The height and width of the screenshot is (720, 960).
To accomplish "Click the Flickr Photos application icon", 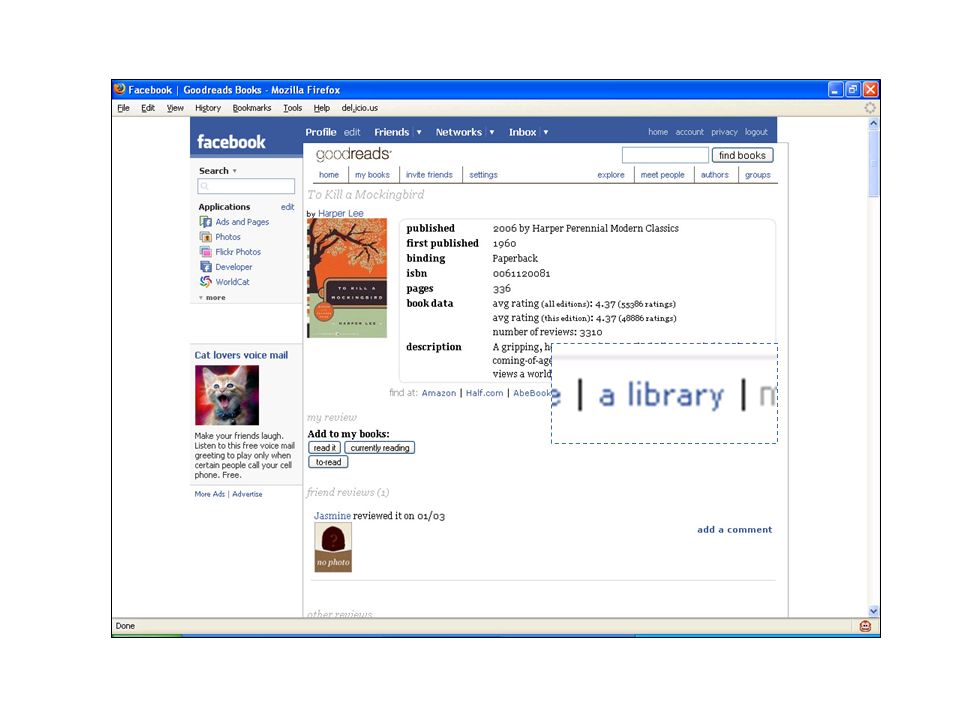I will click(x=206, y=252).
